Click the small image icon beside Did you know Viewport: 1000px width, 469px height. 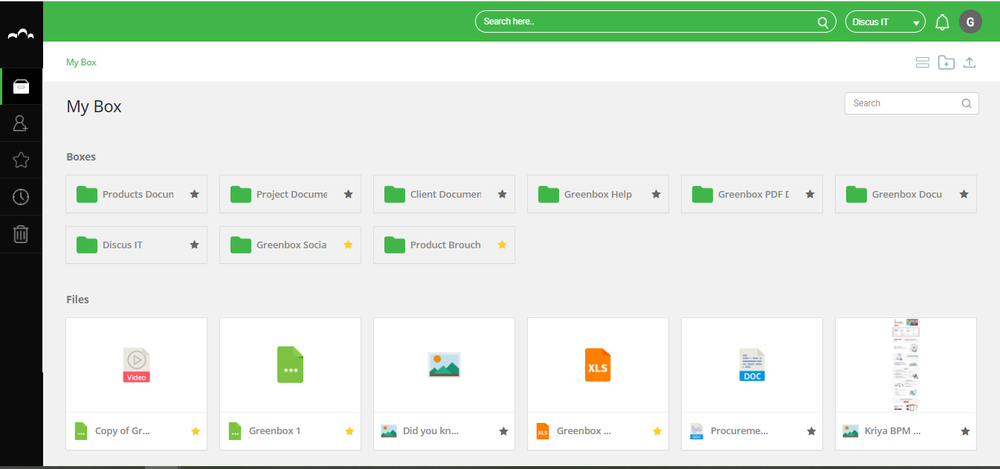click(388, 431)
